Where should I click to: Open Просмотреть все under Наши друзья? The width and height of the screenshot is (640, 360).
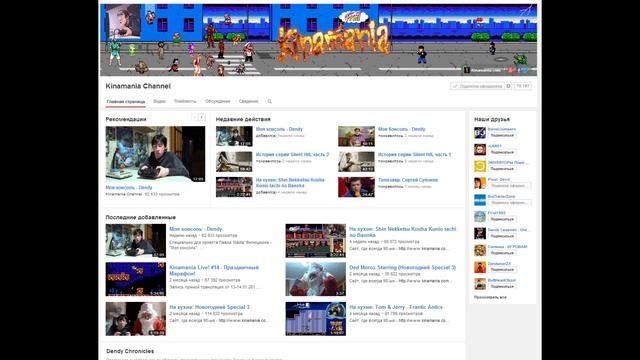tap(490, 297)
